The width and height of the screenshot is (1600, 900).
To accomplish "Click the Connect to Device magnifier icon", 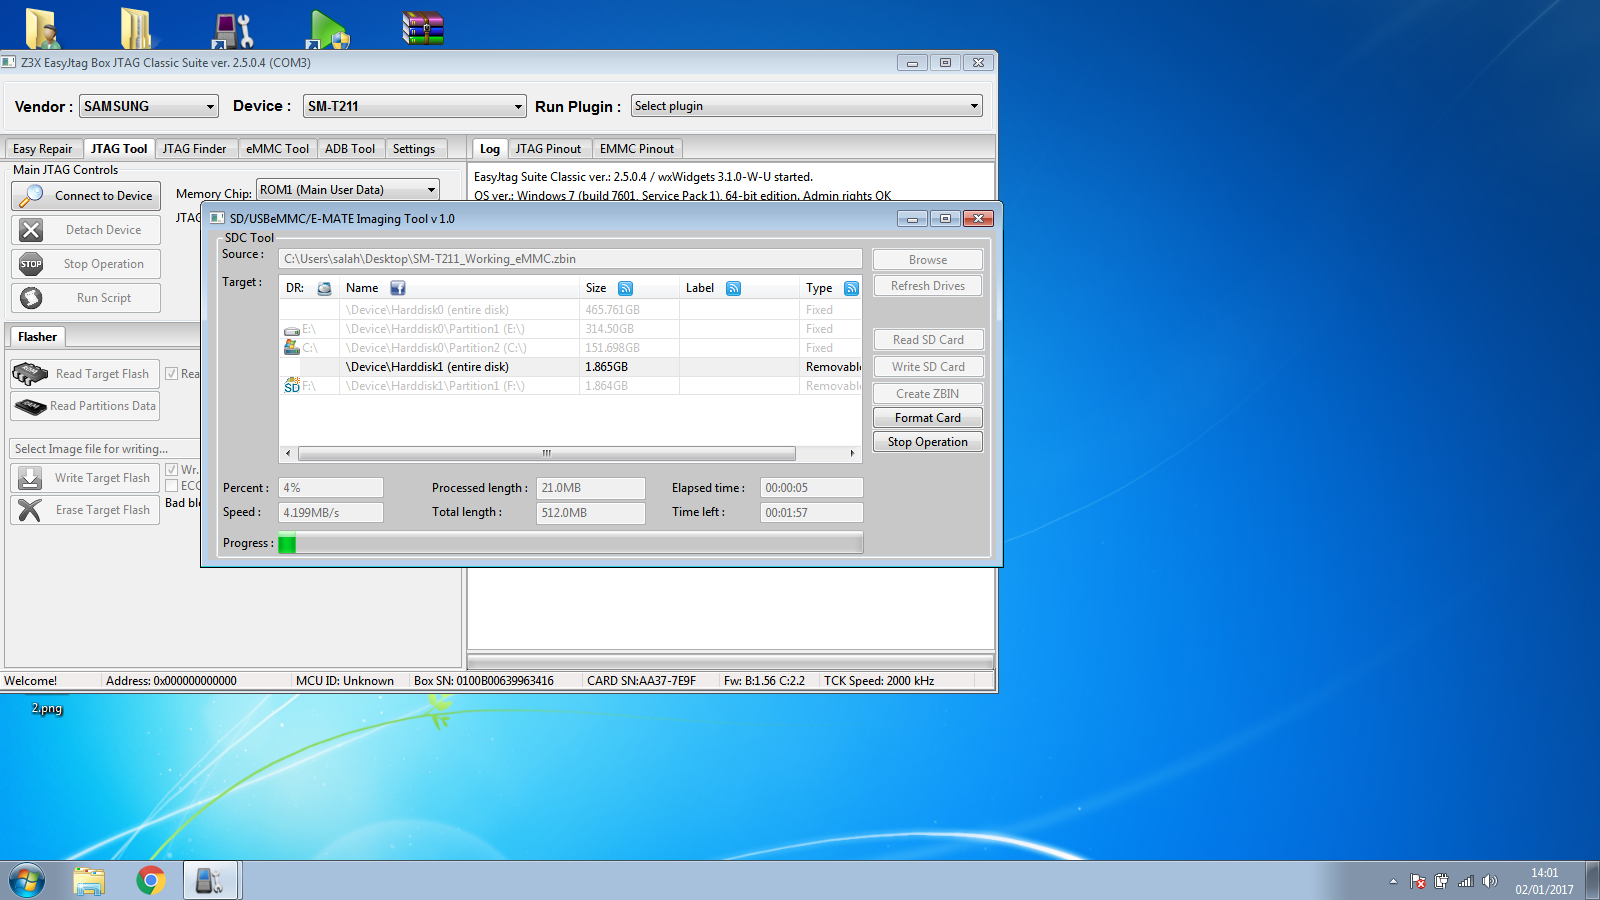I will [31, 196].
